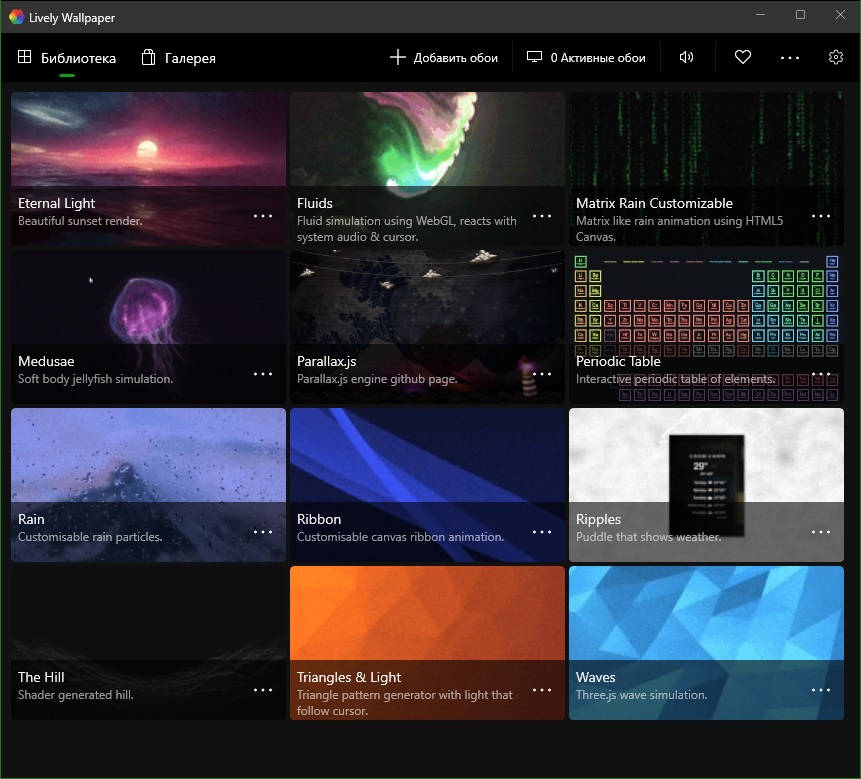Click the Добавить обои button

coord(444,58)
